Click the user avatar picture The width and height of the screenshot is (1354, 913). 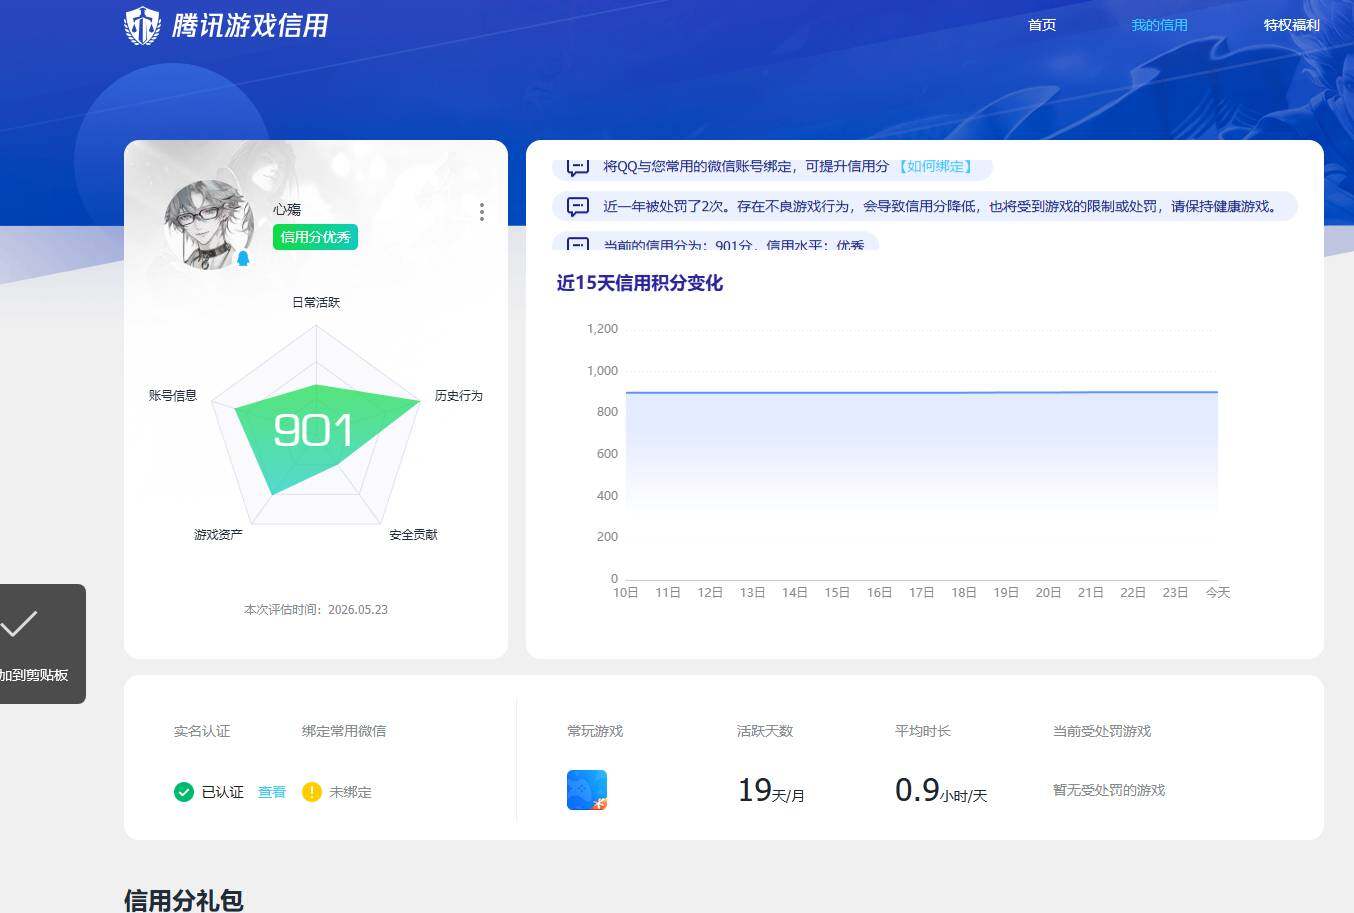(209, 225)
